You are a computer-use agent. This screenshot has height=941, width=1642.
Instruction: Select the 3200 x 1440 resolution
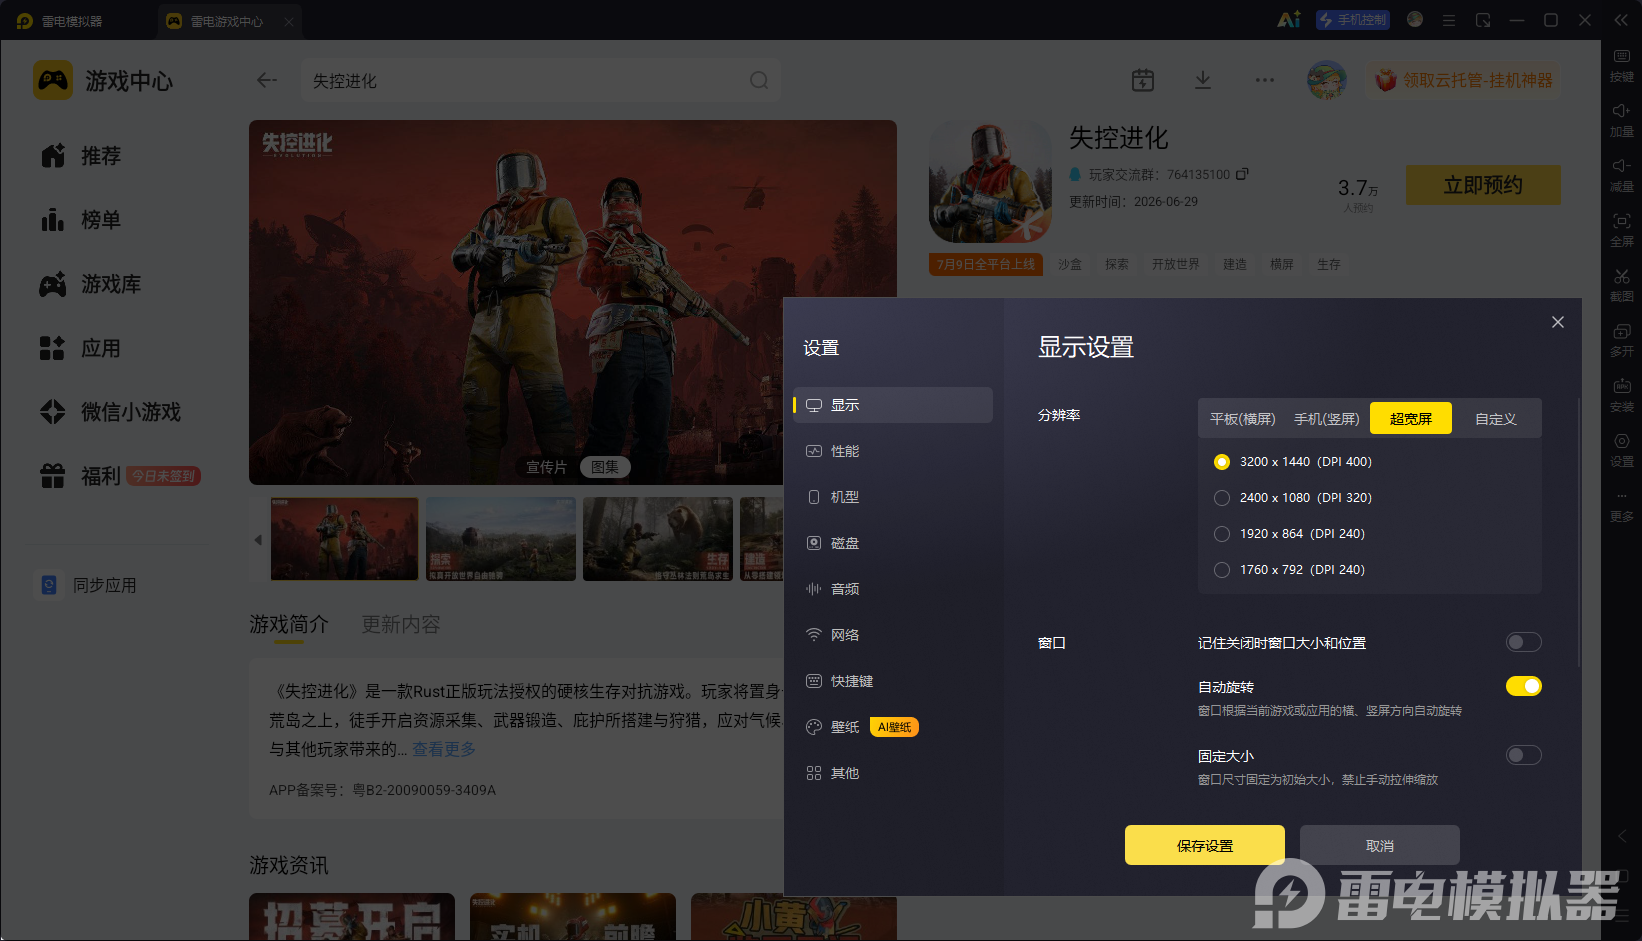point(1292,462)
